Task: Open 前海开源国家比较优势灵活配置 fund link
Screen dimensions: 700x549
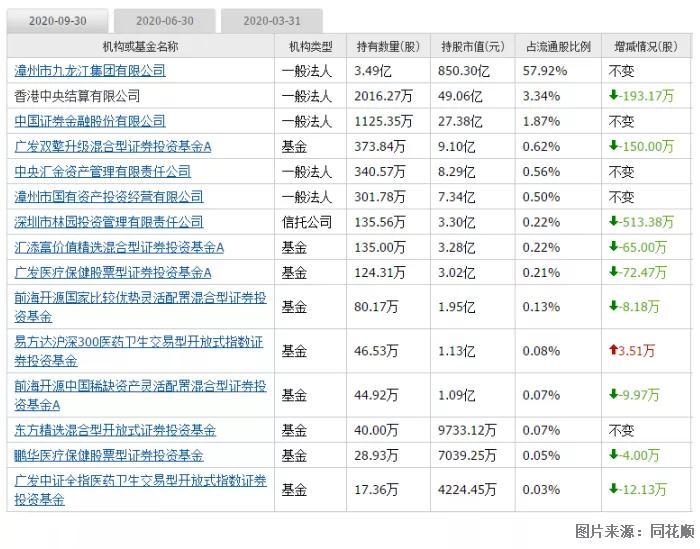Action: (140, 307)
